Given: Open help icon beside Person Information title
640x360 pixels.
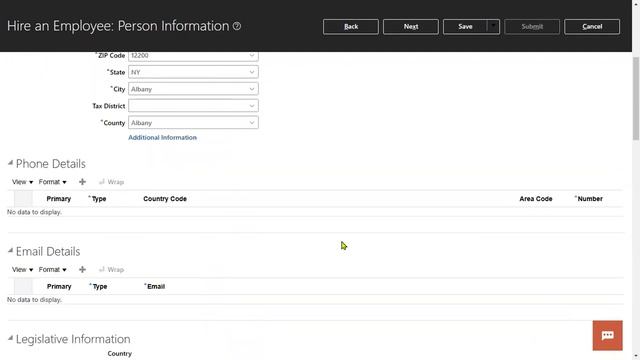Looking at the screenshot, I should (x=237, y=26).
